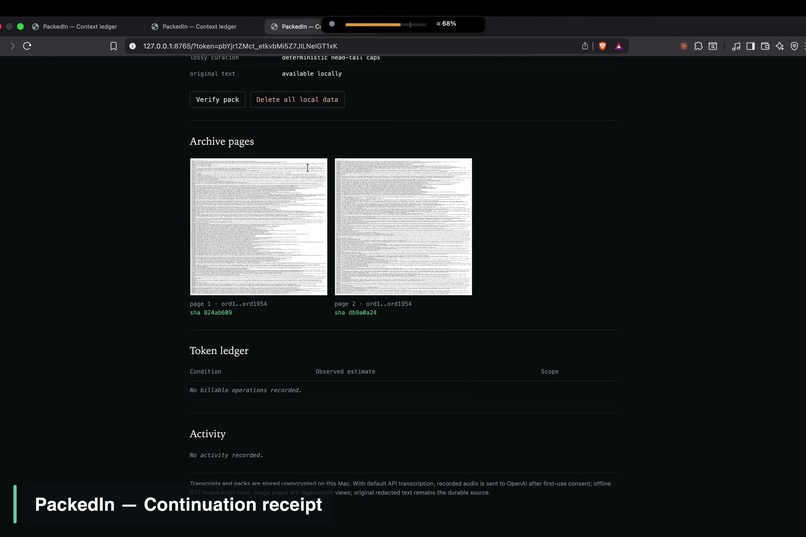View site info icon beside the URL
This screenshot has width=806, height=537.
133,46
